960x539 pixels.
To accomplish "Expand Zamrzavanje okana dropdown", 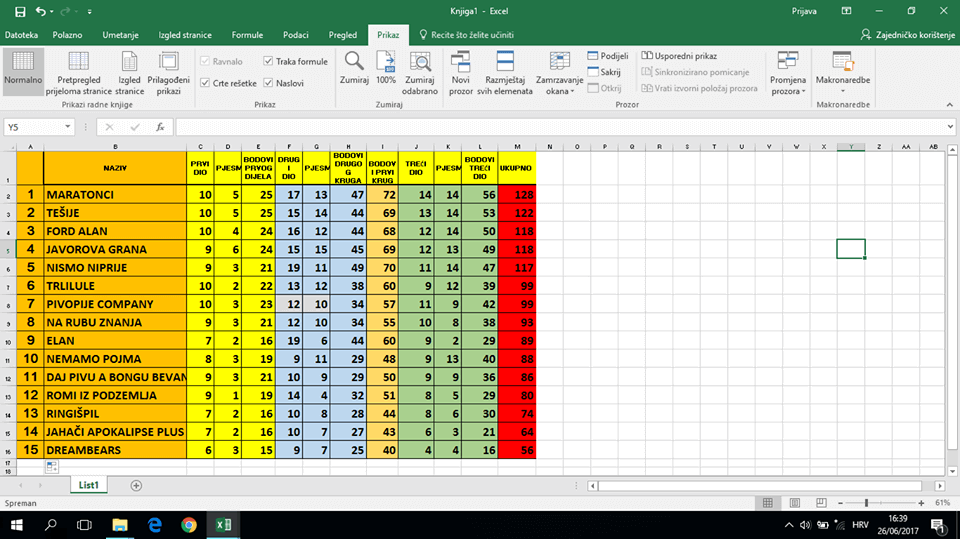I will (559, 70).
